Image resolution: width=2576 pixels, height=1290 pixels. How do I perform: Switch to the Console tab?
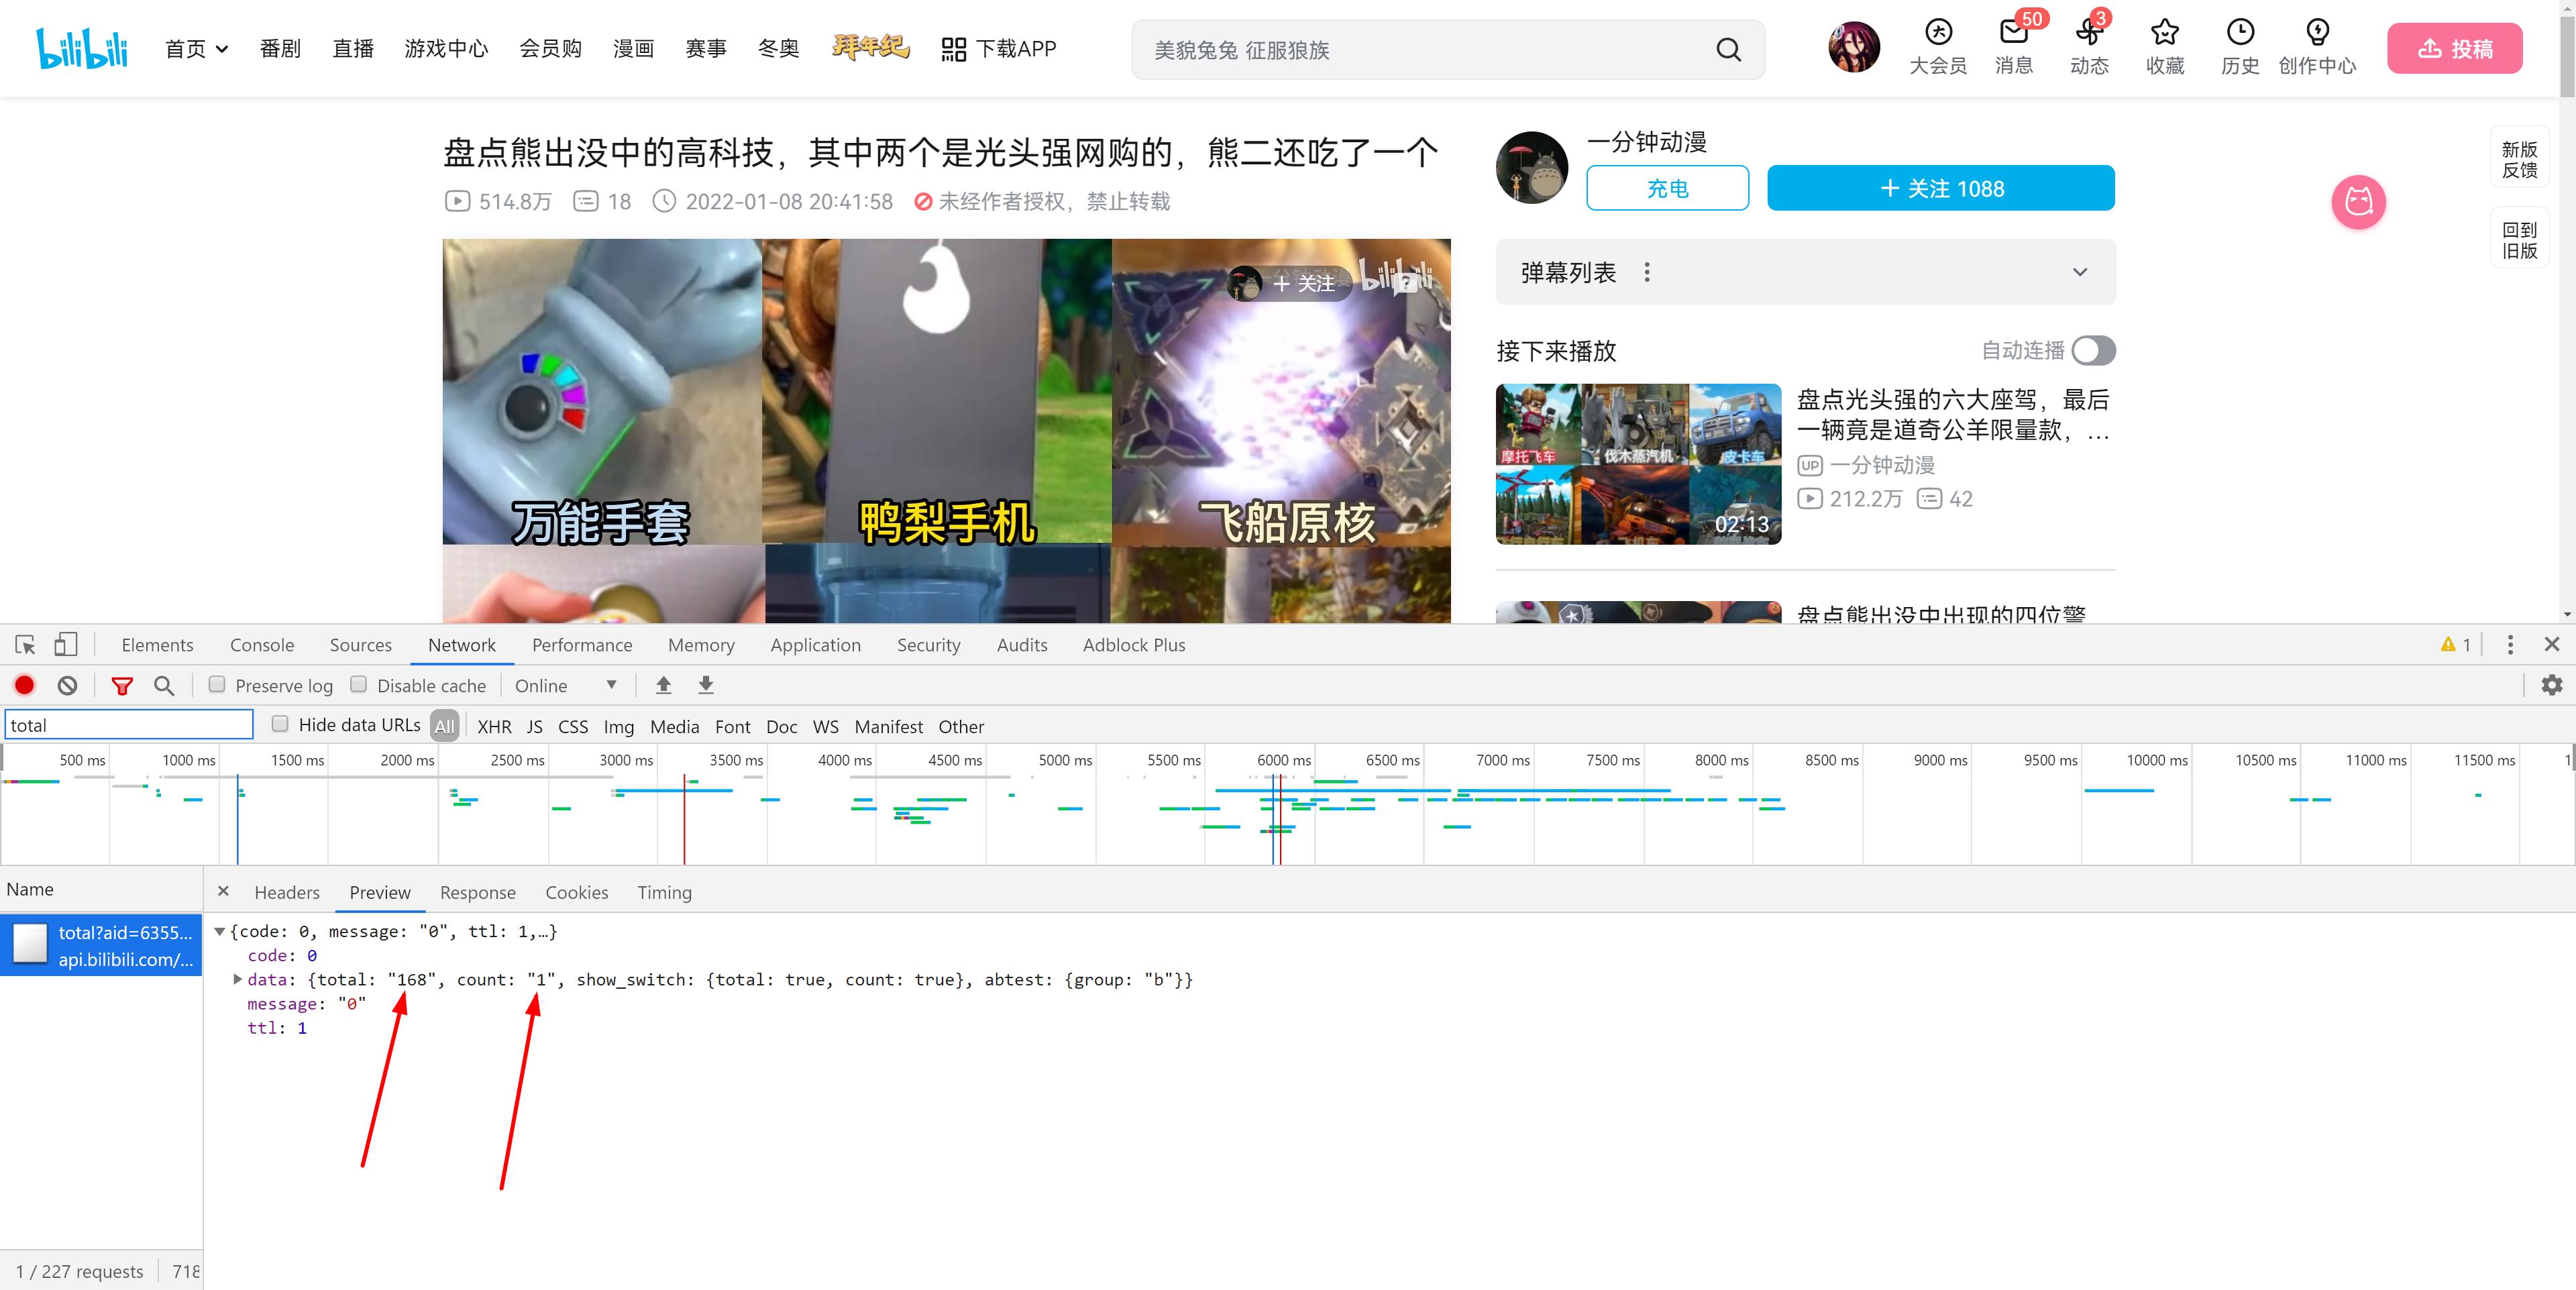click(x=262, y=645)
